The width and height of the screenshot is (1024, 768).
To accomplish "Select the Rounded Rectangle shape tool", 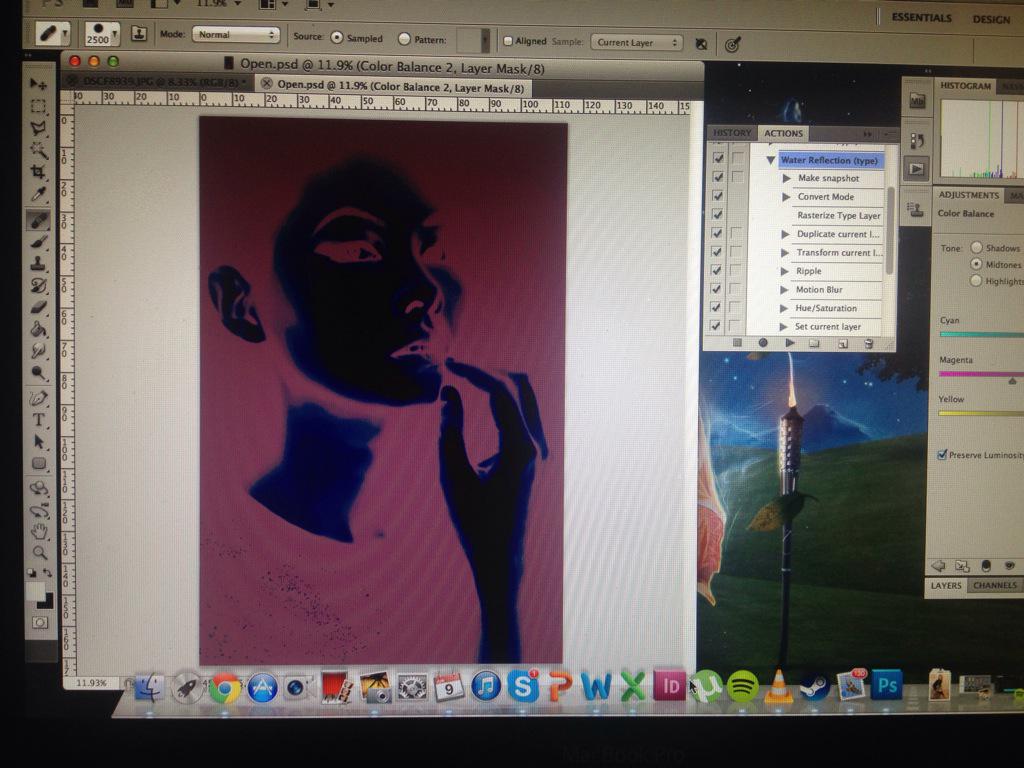I will pos(39,464).
